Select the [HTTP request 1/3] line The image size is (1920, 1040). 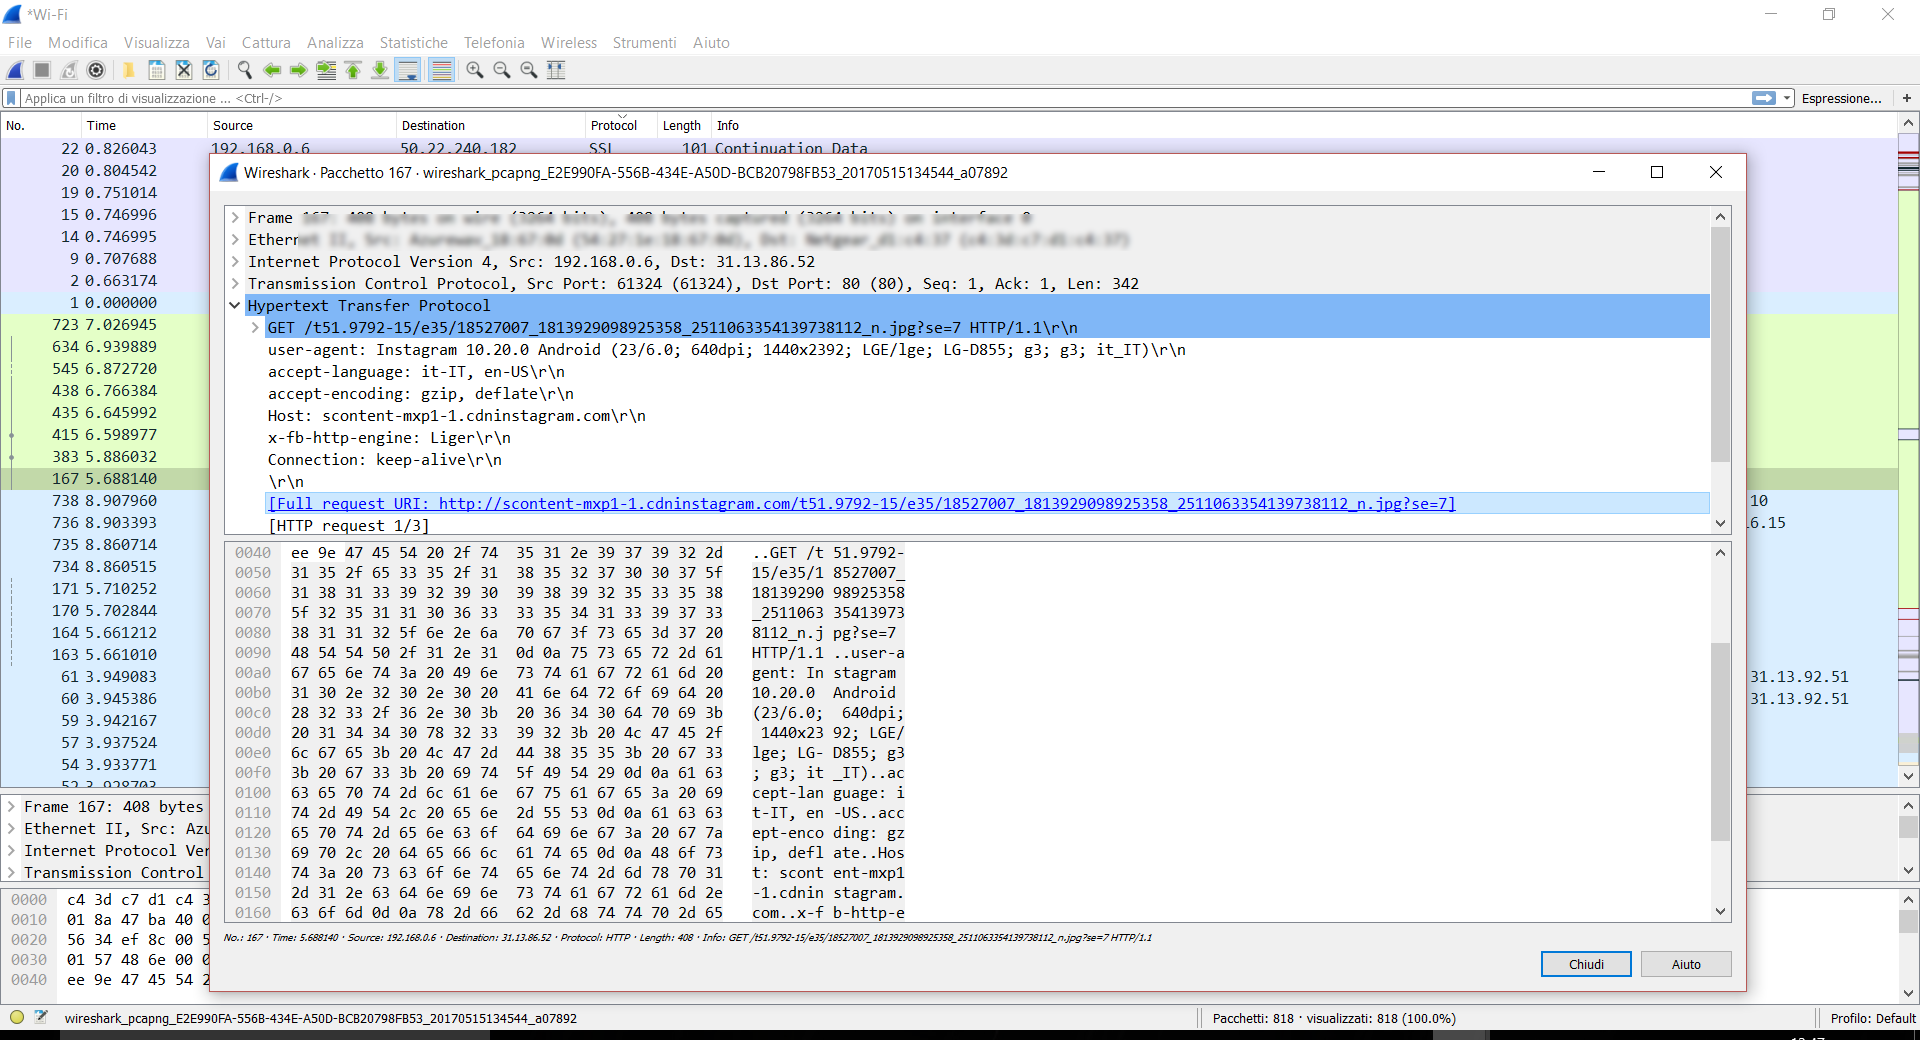[348, 526]
